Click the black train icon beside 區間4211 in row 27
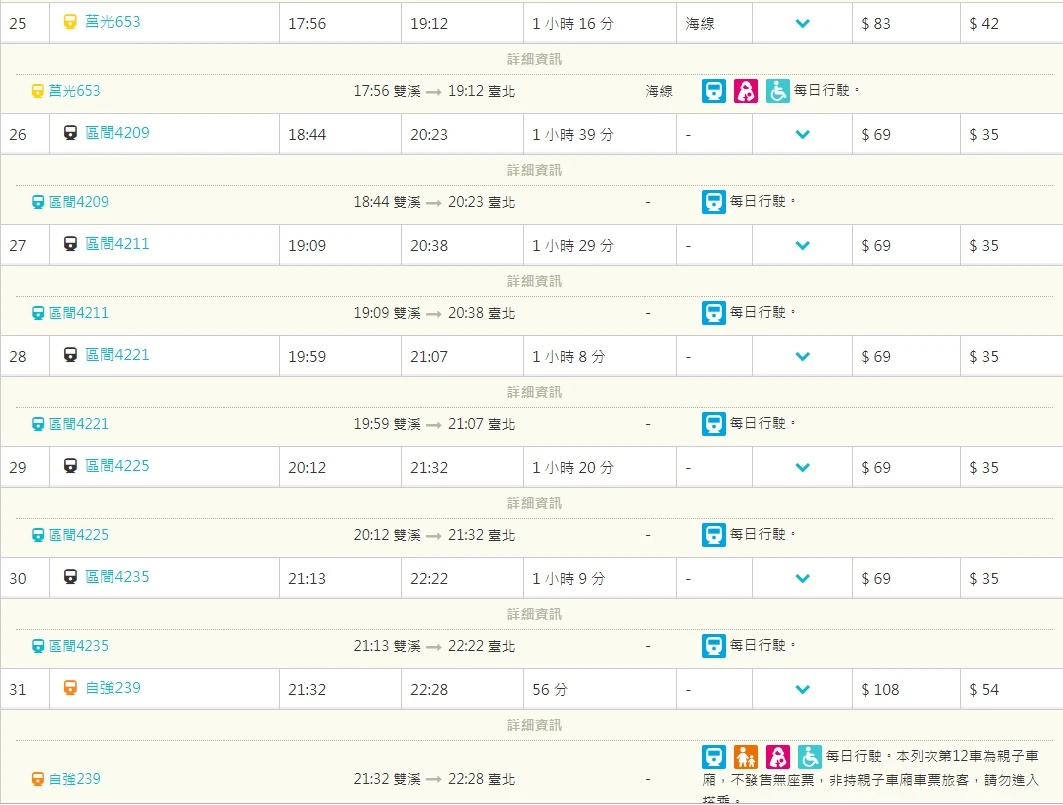Image resolution: width=1063 pixels, height=805 pixels. click(x=70, y=244)
